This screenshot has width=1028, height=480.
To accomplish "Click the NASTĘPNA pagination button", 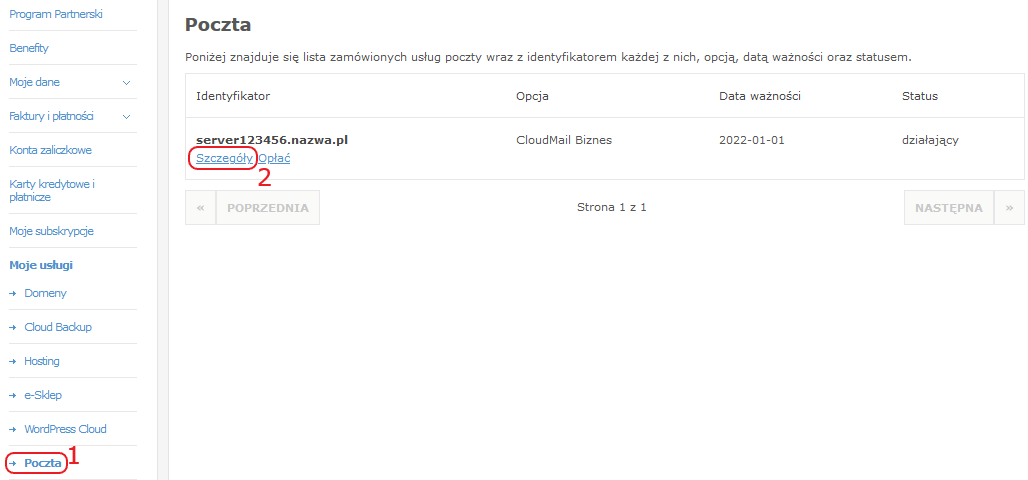I will point(949,208).
